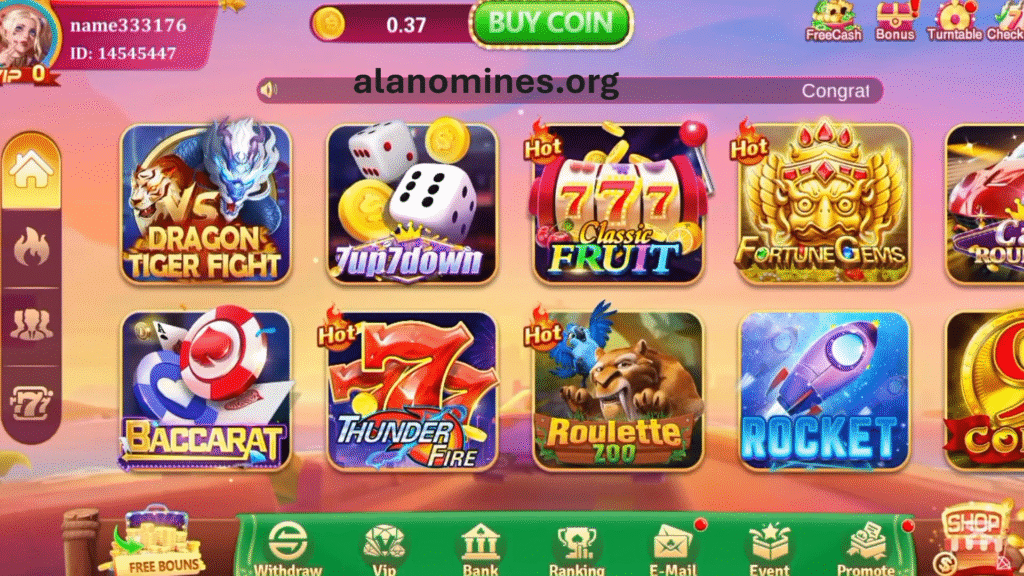Open the Classic Fruit 777 slot
Screen dimensions: 1024x576
pos(618,204)
